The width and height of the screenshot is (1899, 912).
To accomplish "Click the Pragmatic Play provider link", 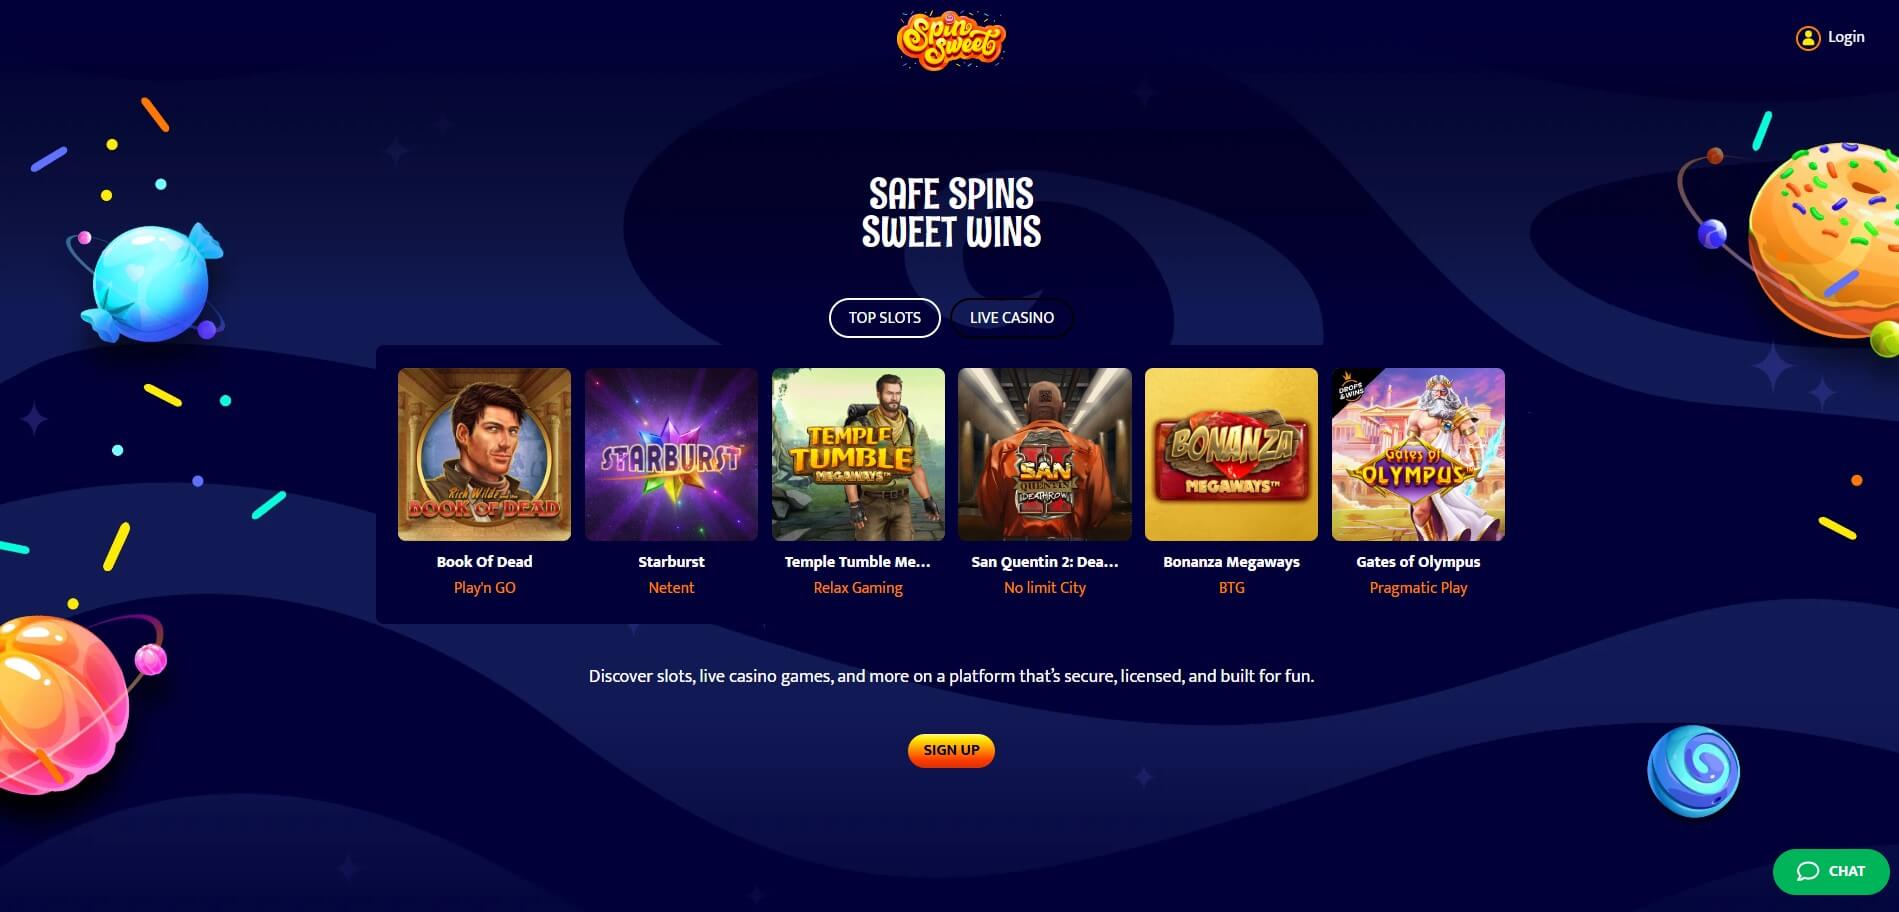I will [x=1418, y=588].
